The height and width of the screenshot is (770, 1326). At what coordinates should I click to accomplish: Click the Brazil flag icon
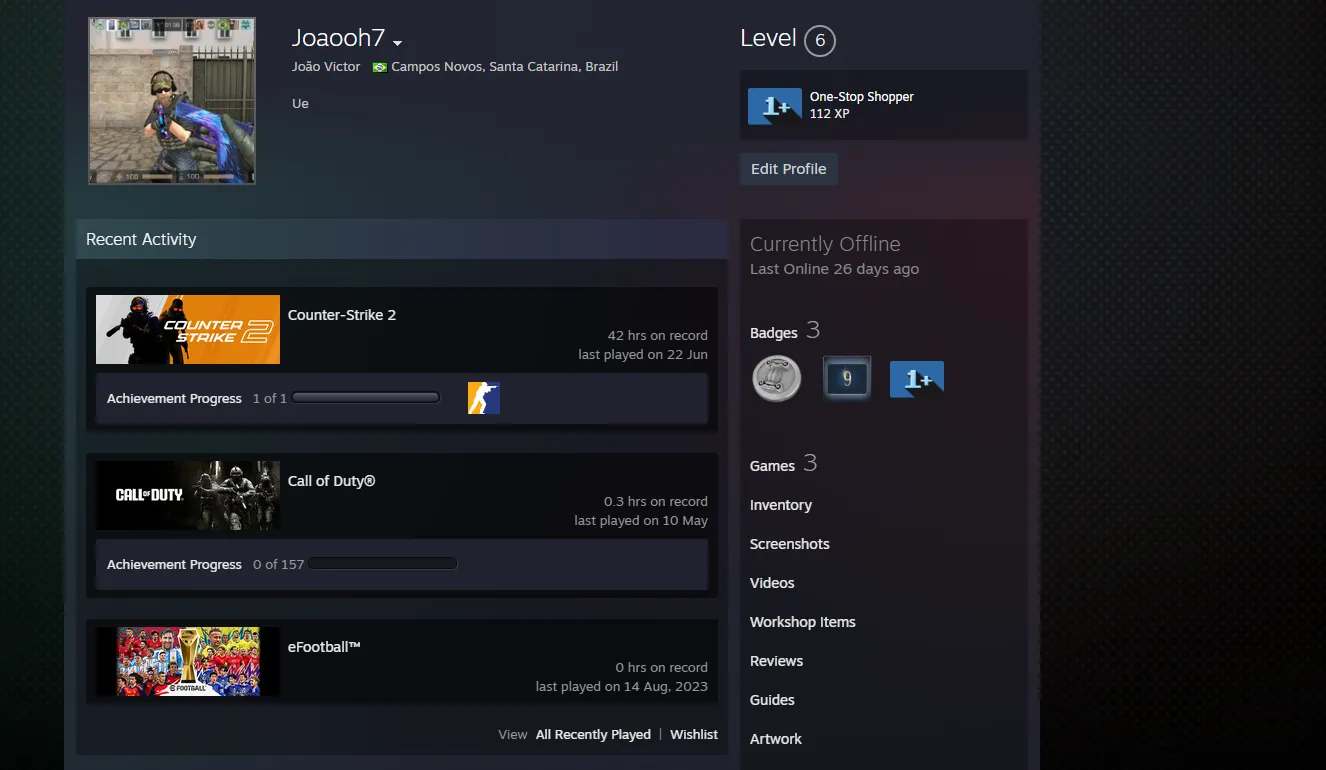pos(380,67)
